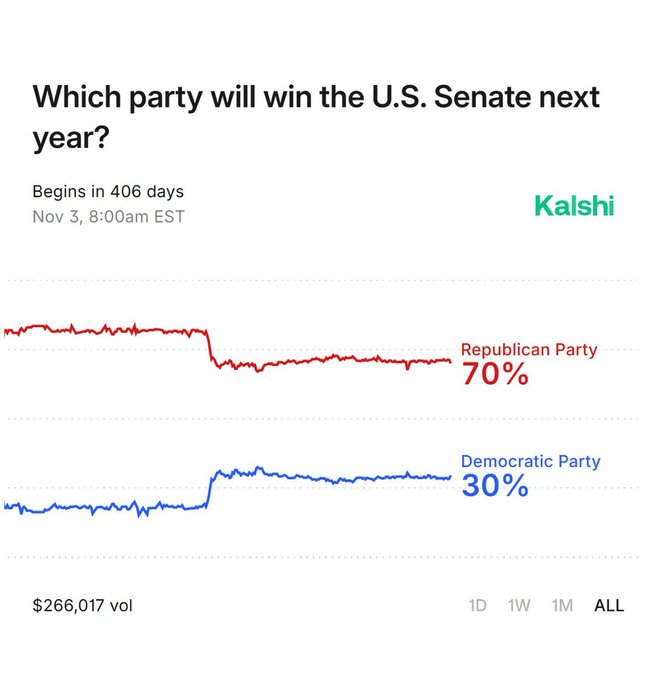Screen dimensions: 646x700
Task: Click the "Begins in 406 days" text
Action: (108, 191)
